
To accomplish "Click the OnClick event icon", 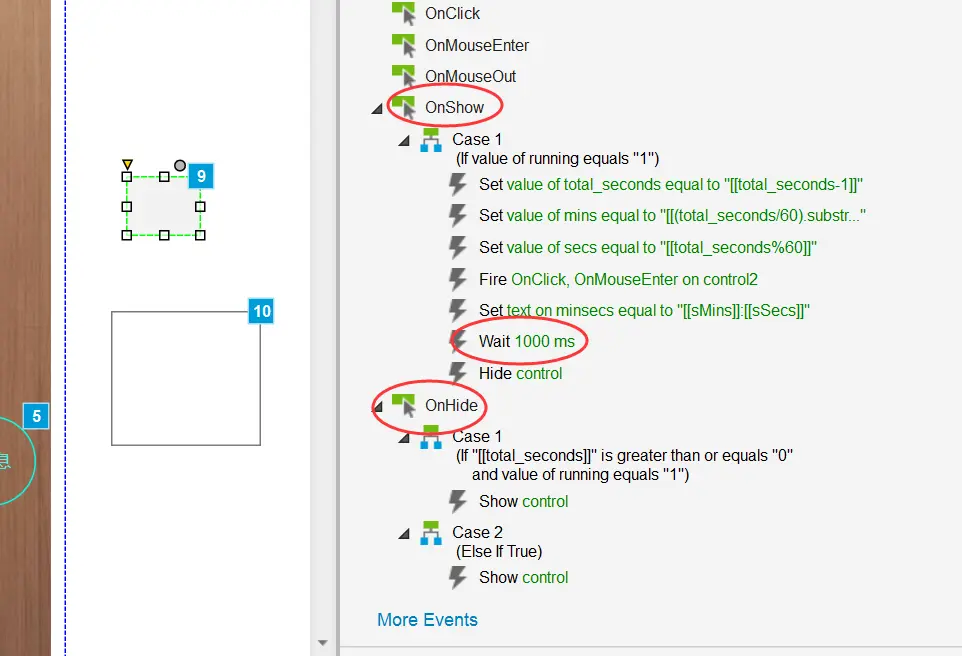I will (403, 14).
